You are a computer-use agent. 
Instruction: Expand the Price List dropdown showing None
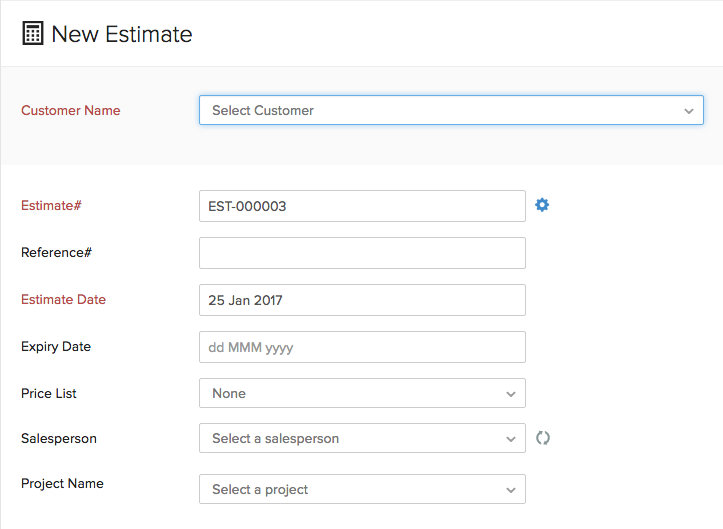point(362,393)
